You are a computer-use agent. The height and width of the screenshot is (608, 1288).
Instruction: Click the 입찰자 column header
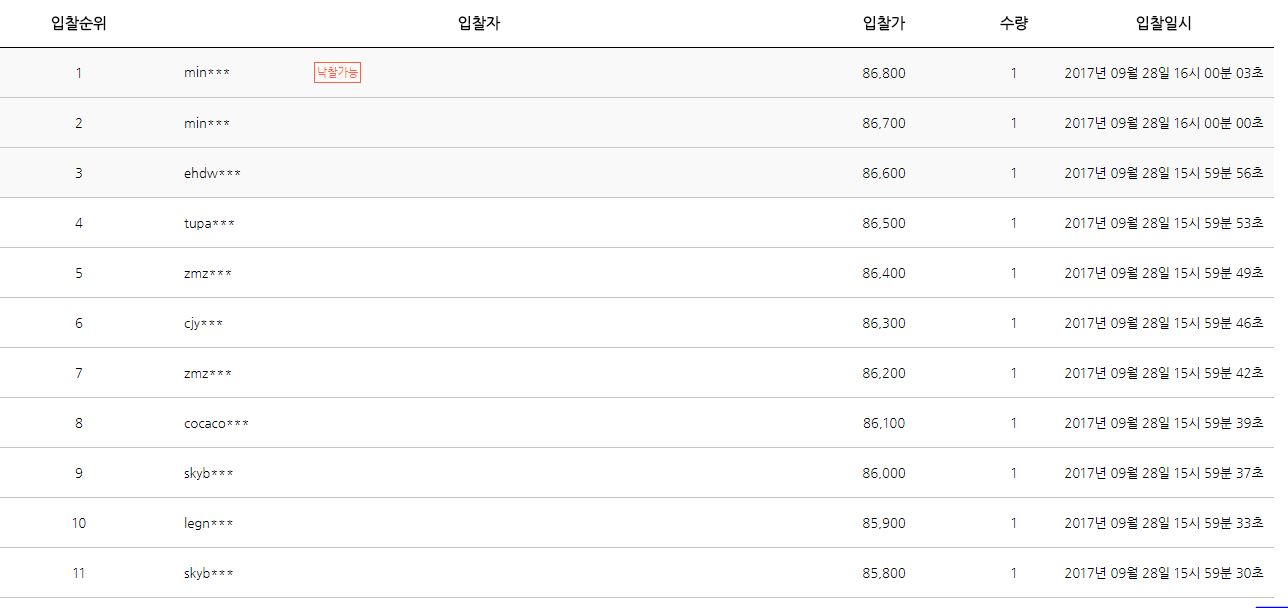click(478, 24)
